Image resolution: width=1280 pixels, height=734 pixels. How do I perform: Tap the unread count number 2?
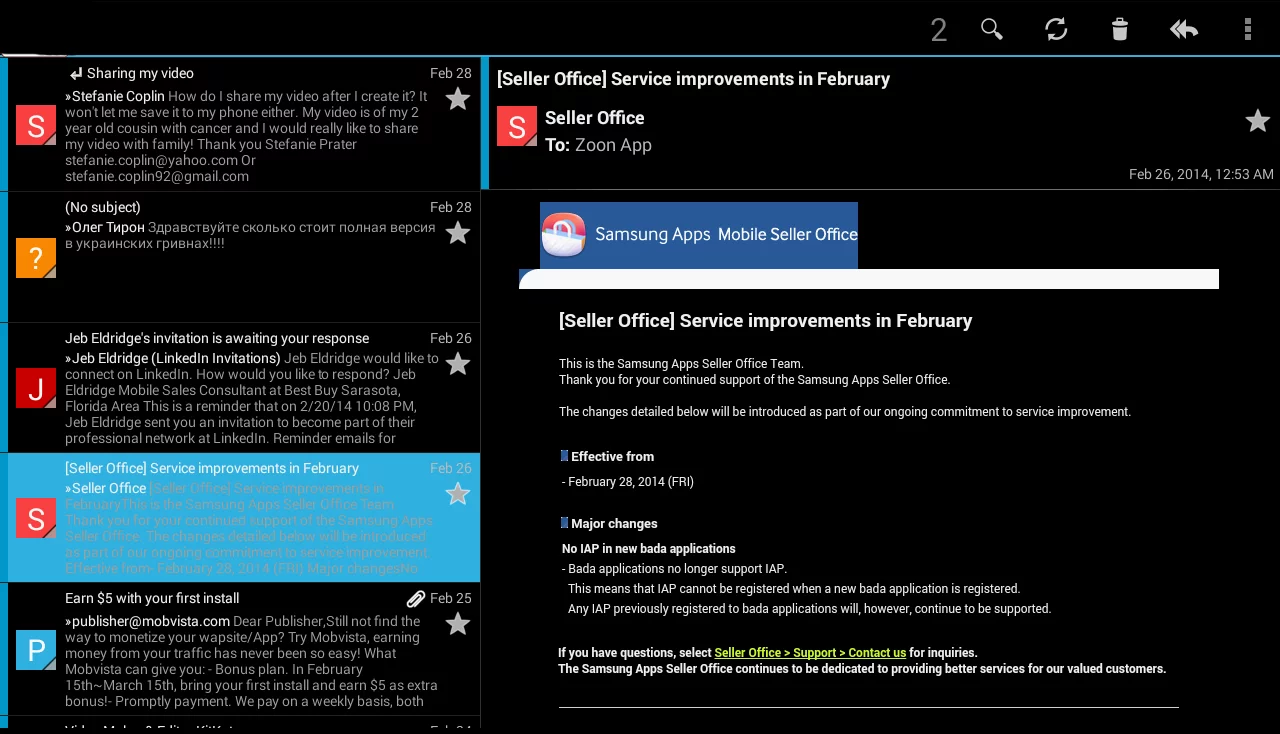[938, 30]
